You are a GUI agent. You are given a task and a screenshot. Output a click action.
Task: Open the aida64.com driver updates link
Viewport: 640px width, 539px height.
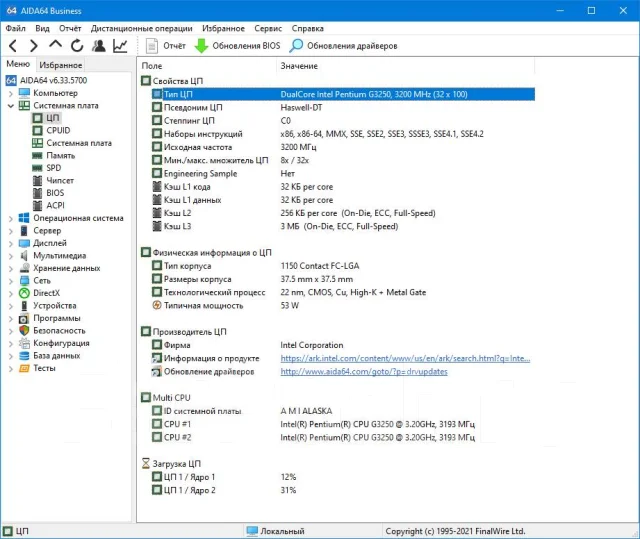[x=364, y=371]
